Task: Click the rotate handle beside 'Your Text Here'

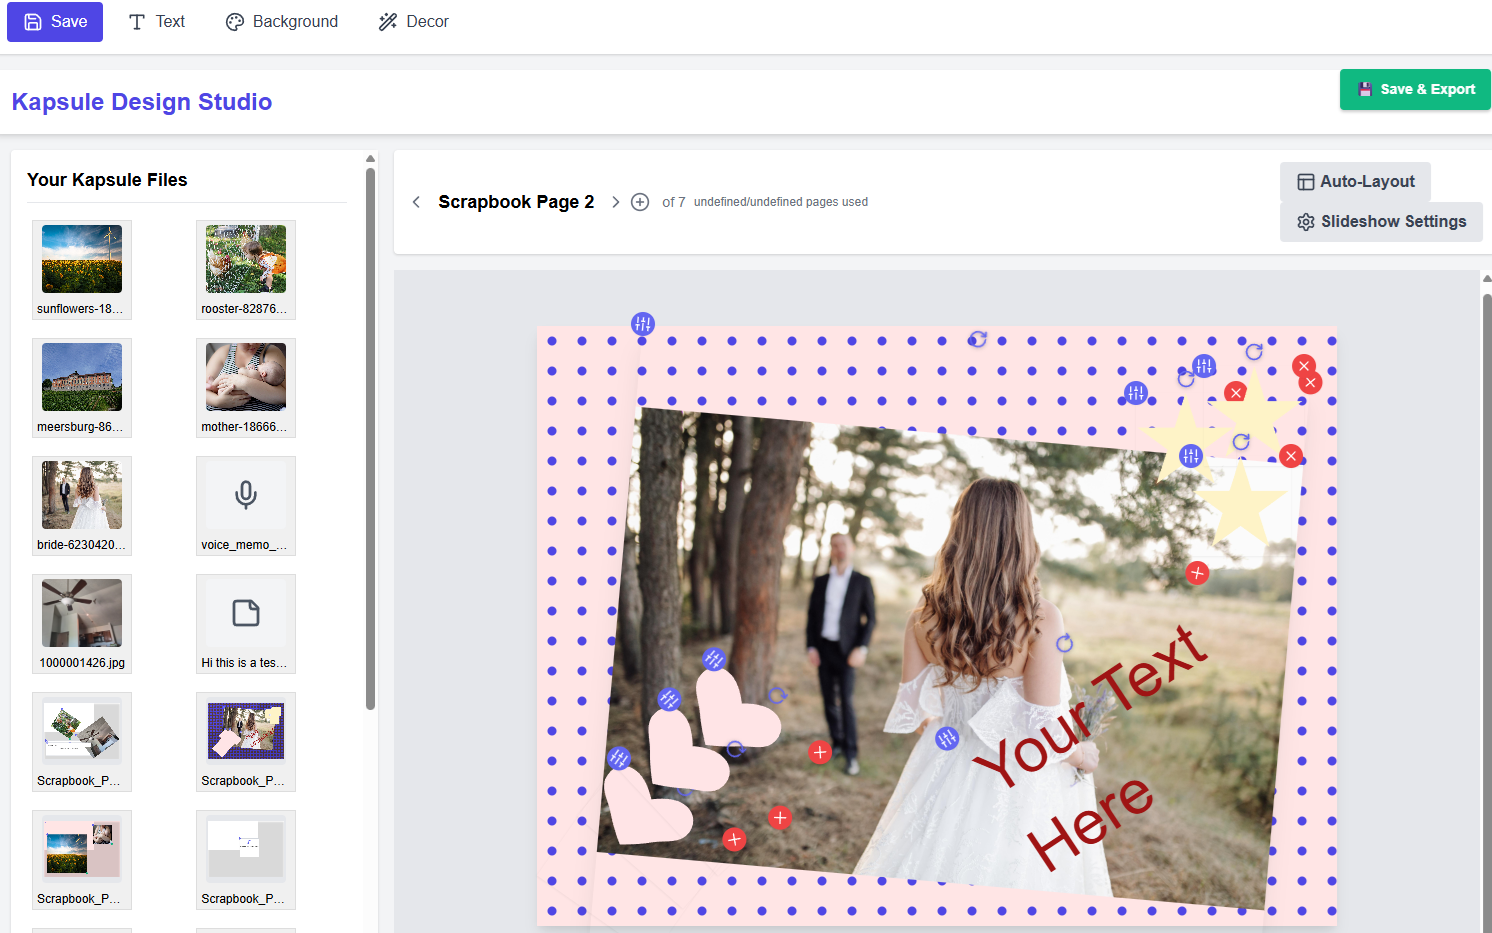Action: point(1064,643)
